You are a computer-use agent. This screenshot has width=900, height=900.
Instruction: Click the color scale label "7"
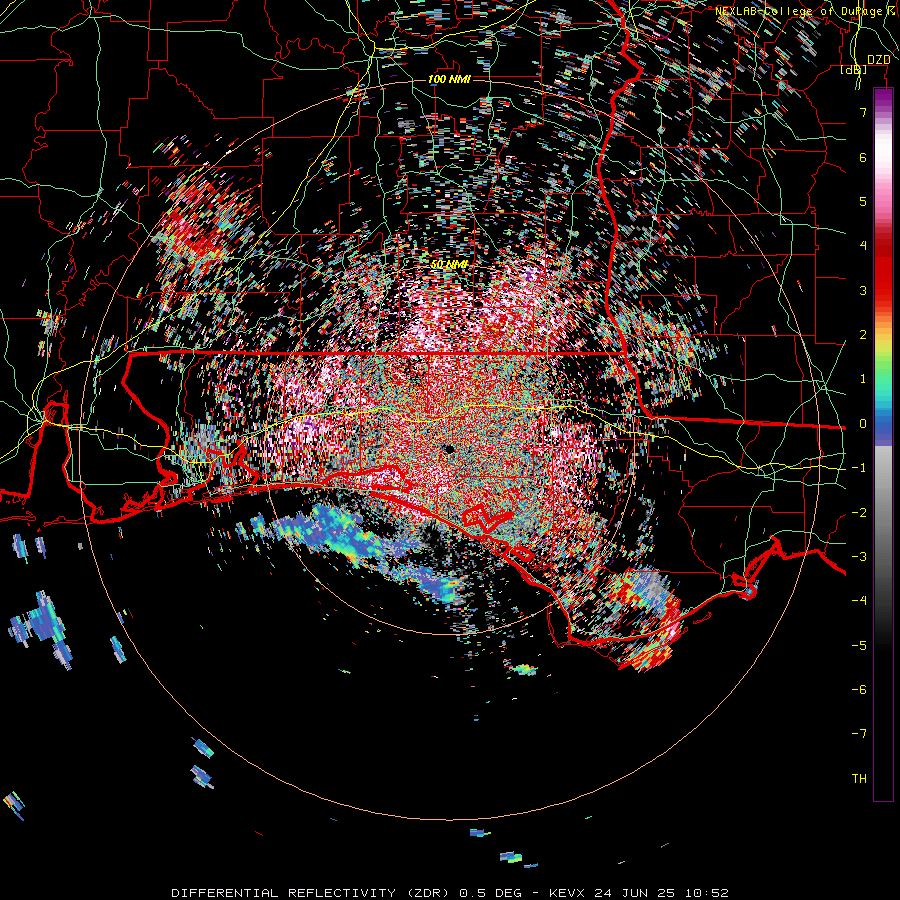[863, 112]
